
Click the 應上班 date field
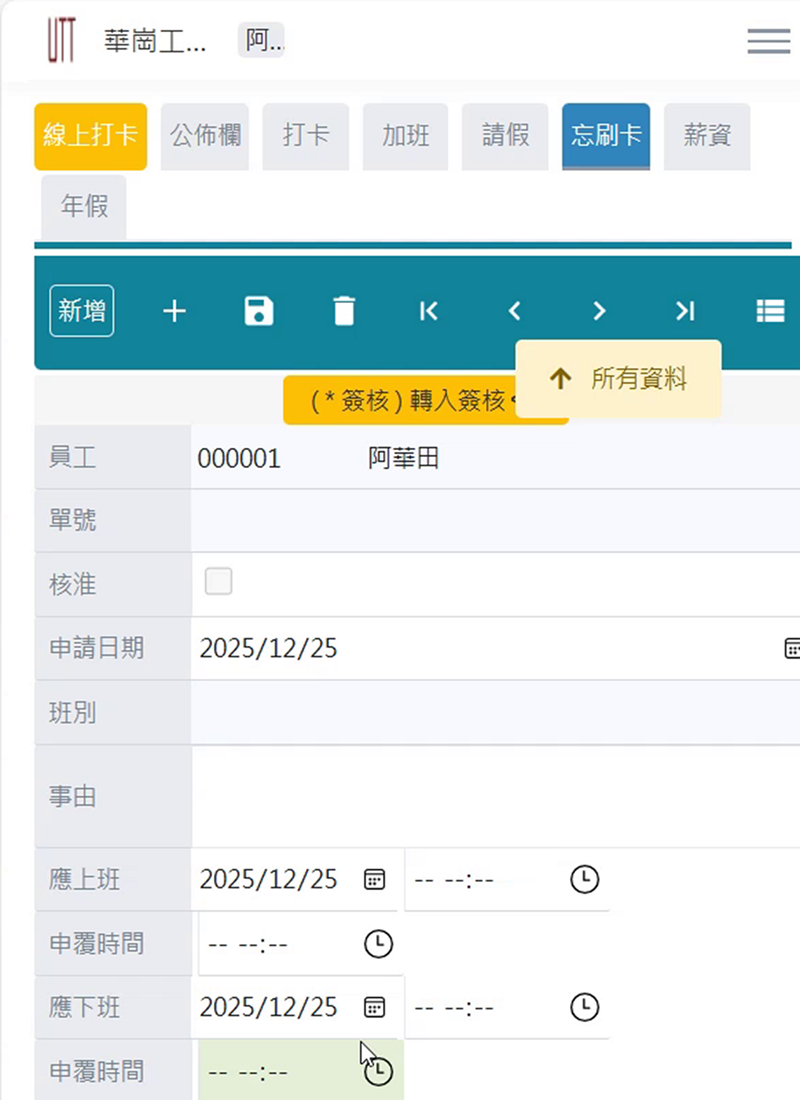pos(295,879)
